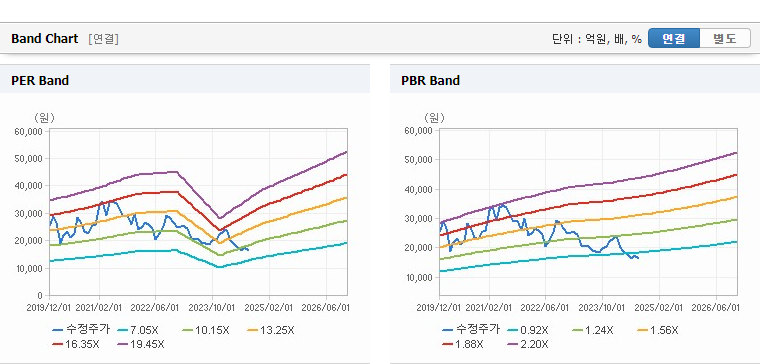The image size is (760, 364).
Task: Click 2026/06/01 on PBR Band x-axis
Action: [x=715, y=307]
